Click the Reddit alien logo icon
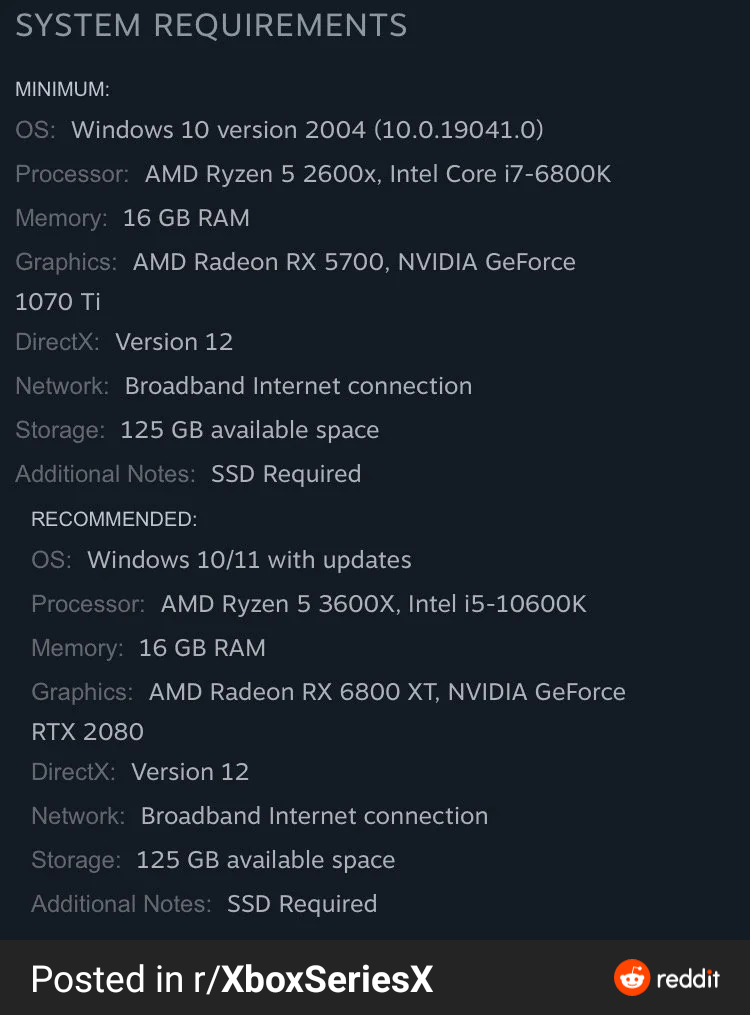Screen dimensions: 750x1015 pyautogui.click(x=632, y=978)
